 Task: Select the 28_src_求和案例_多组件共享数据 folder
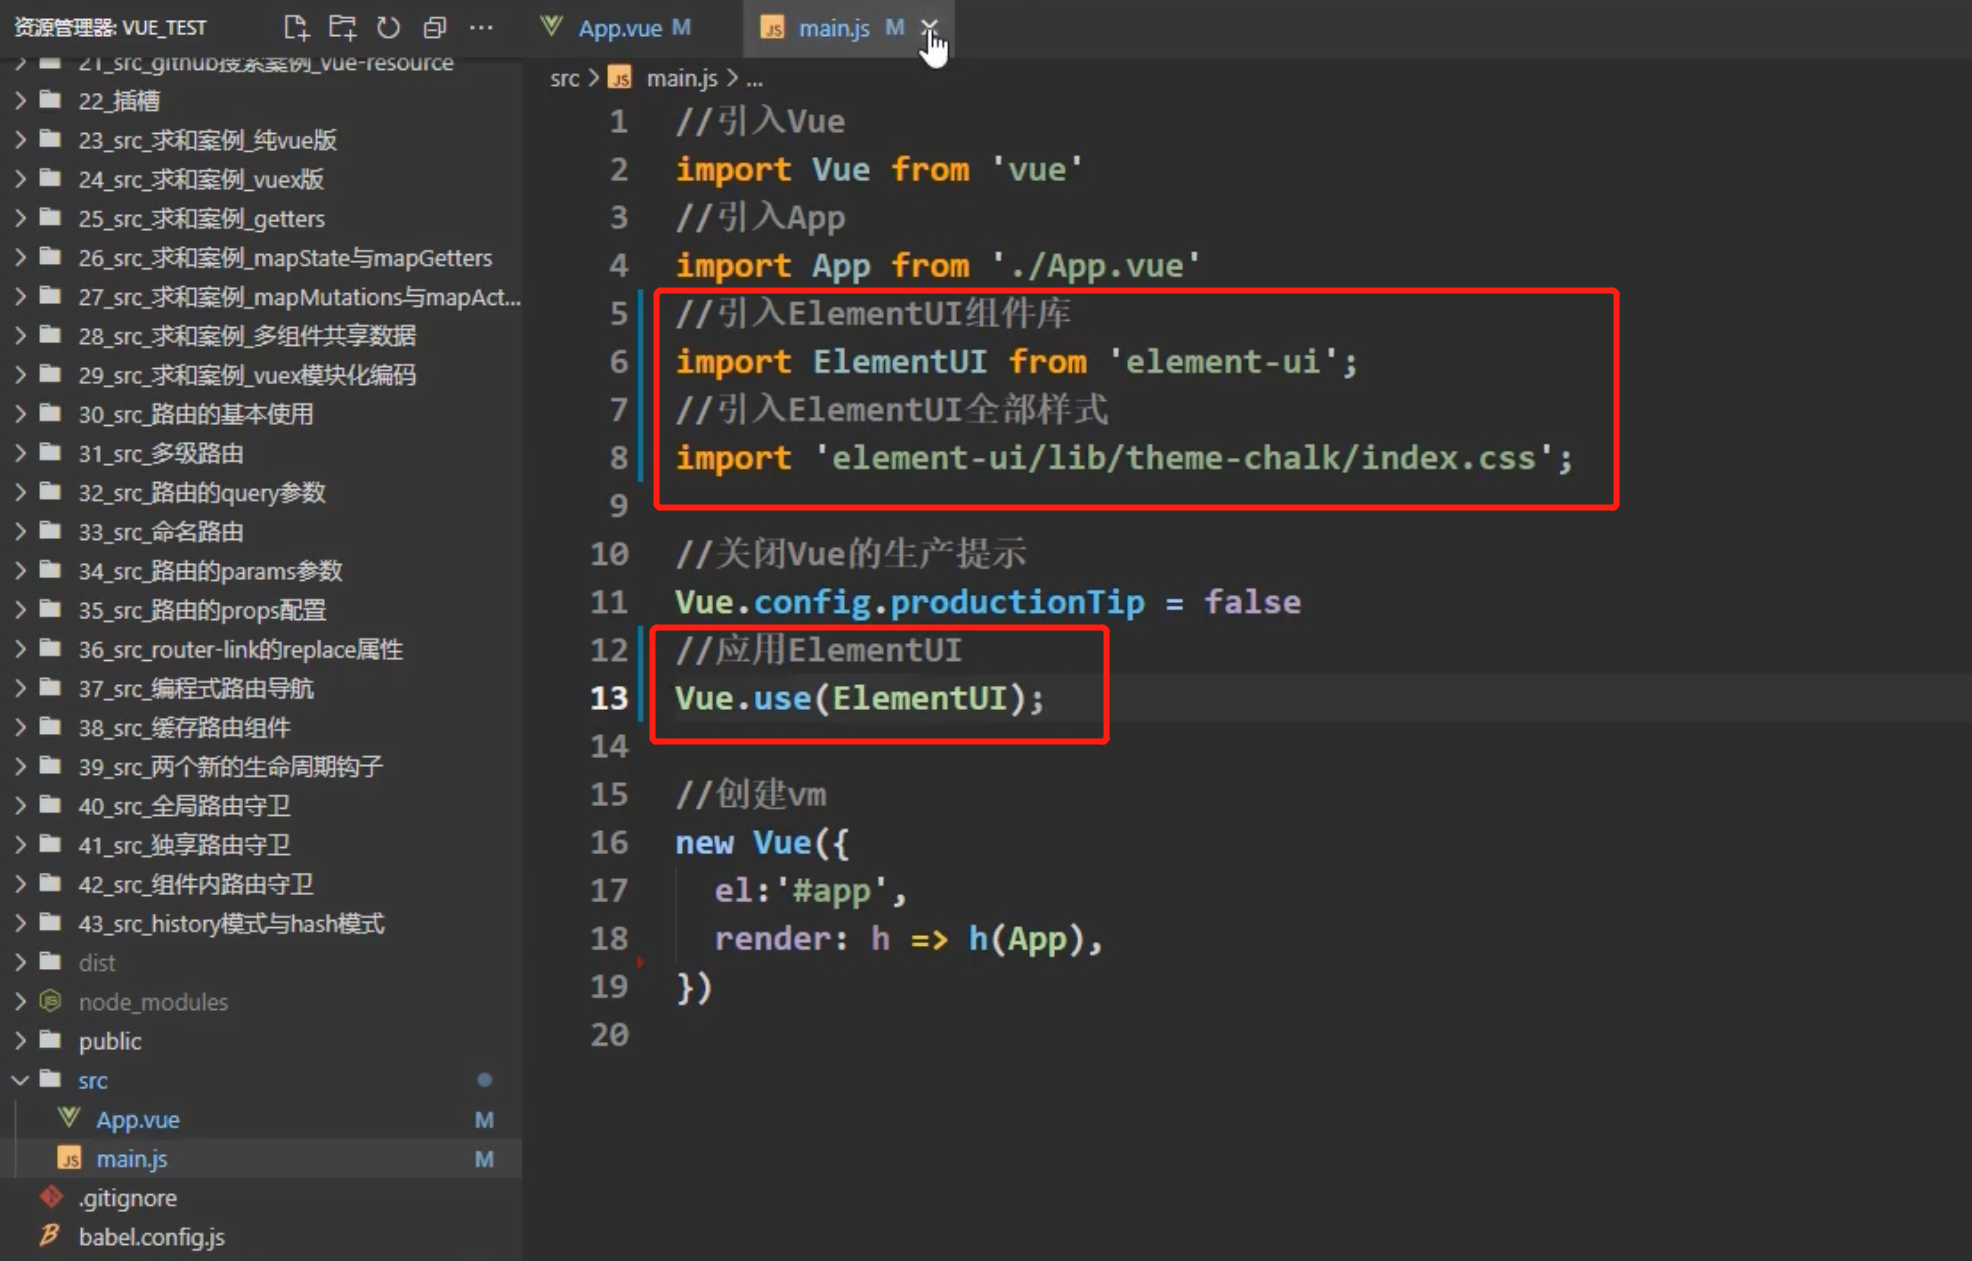pyautogui.click(x=261, y=335)
